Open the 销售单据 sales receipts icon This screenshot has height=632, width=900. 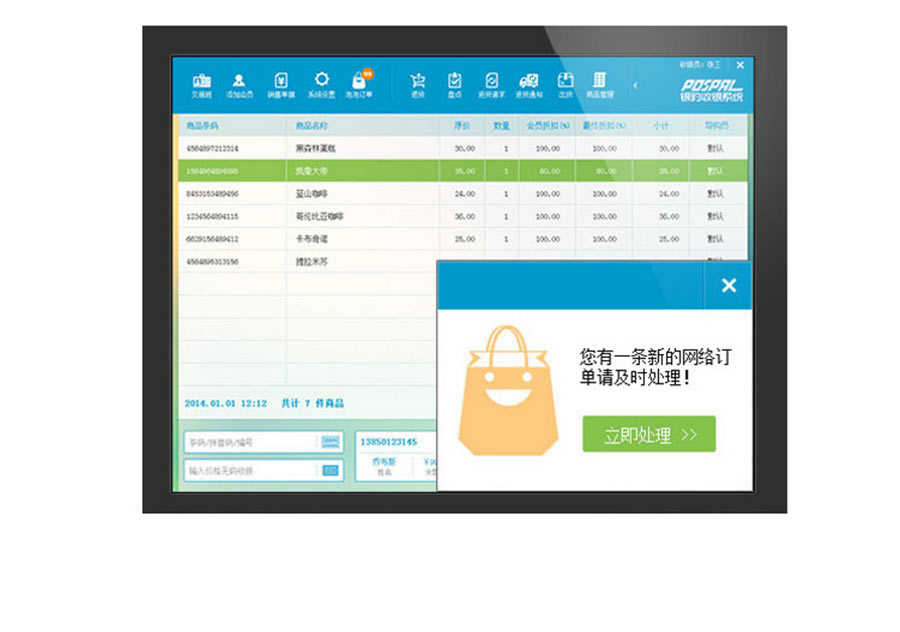[283, 84]
